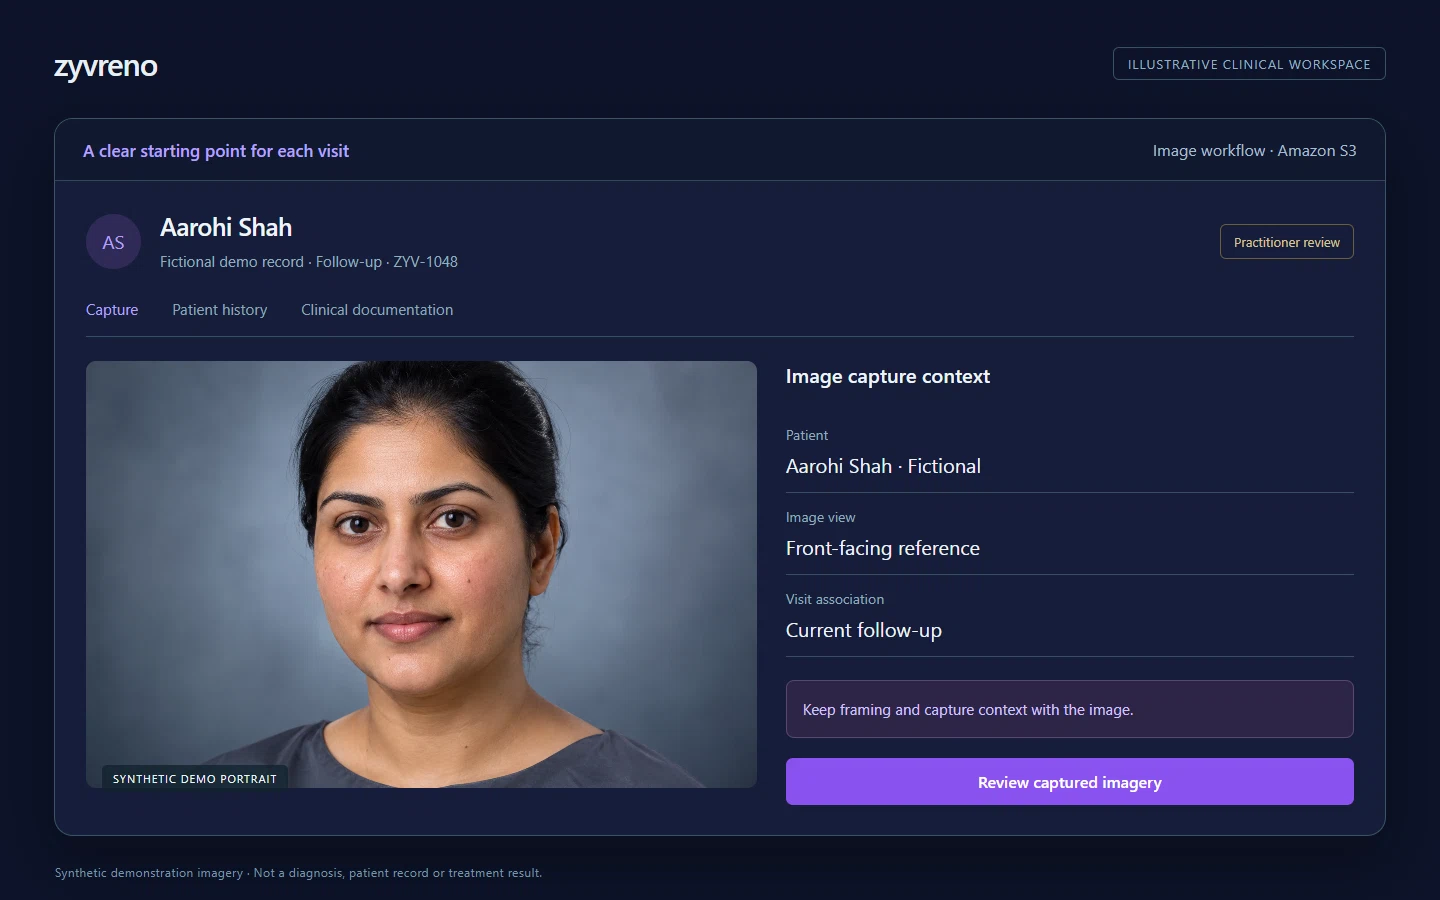Click the zyvreno logo
This screenshot has height=900, width=1440.
105,66
